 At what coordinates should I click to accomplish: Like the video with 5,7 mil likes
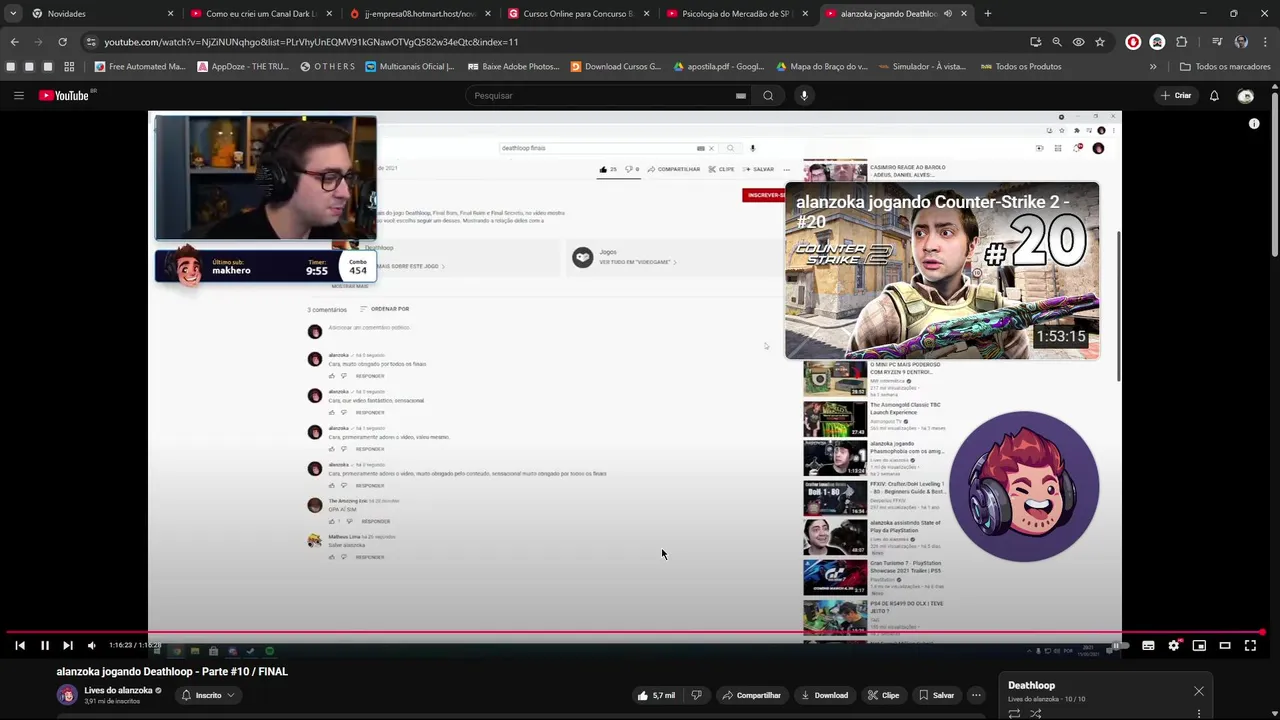pos(656,695)
